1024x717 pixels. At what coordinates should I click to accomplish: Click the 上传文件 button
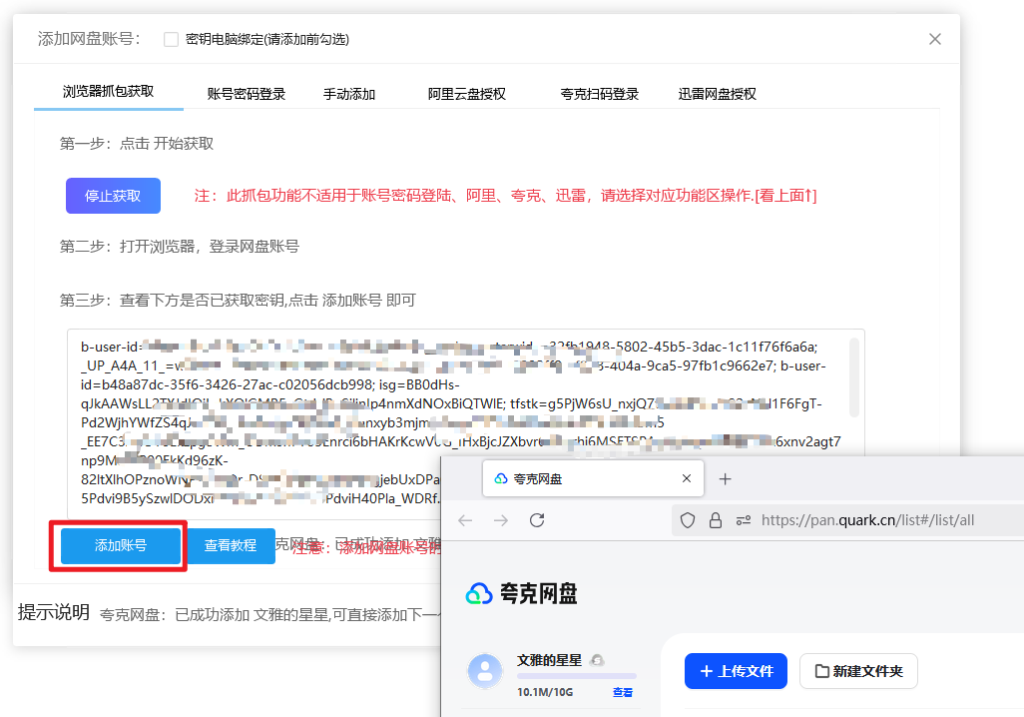click(x=735, y=671)
